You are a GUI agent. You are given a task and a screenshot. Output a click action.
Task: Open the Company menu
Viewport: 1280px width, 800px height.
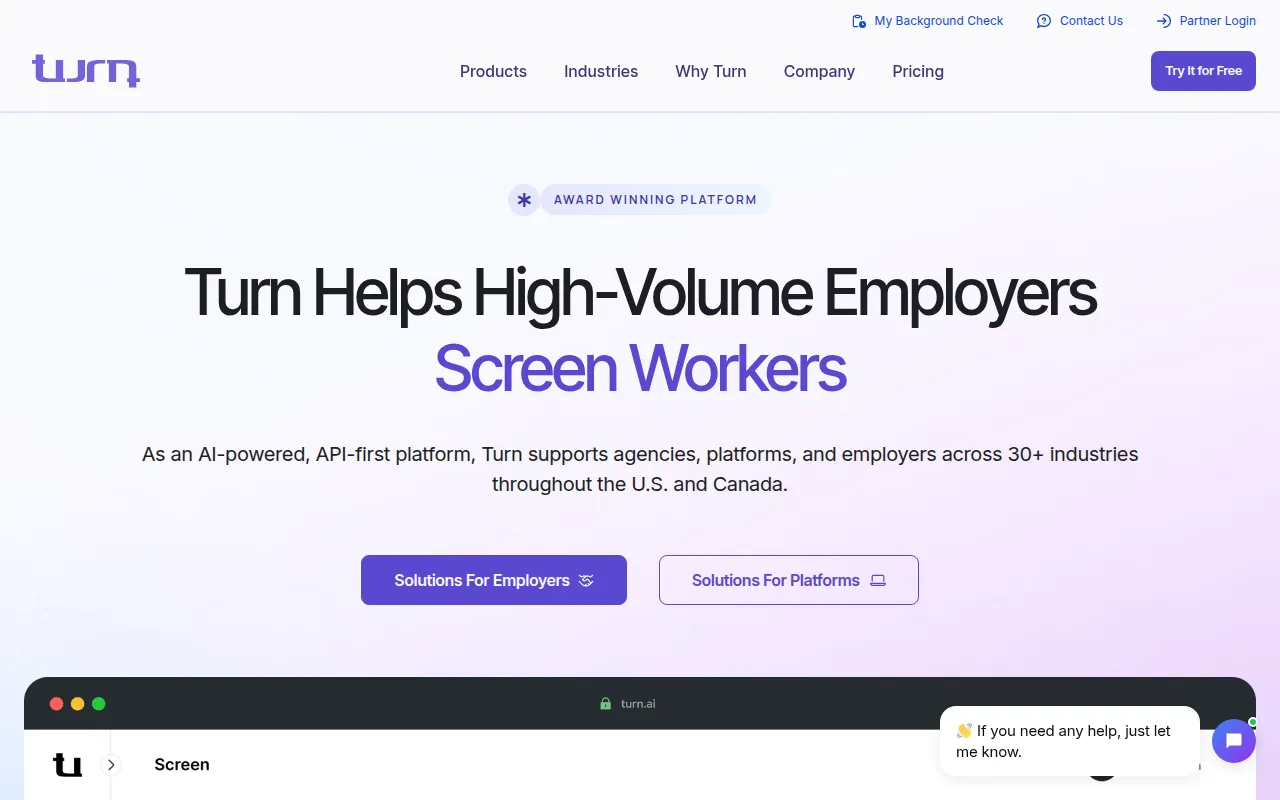pos(819,71)
